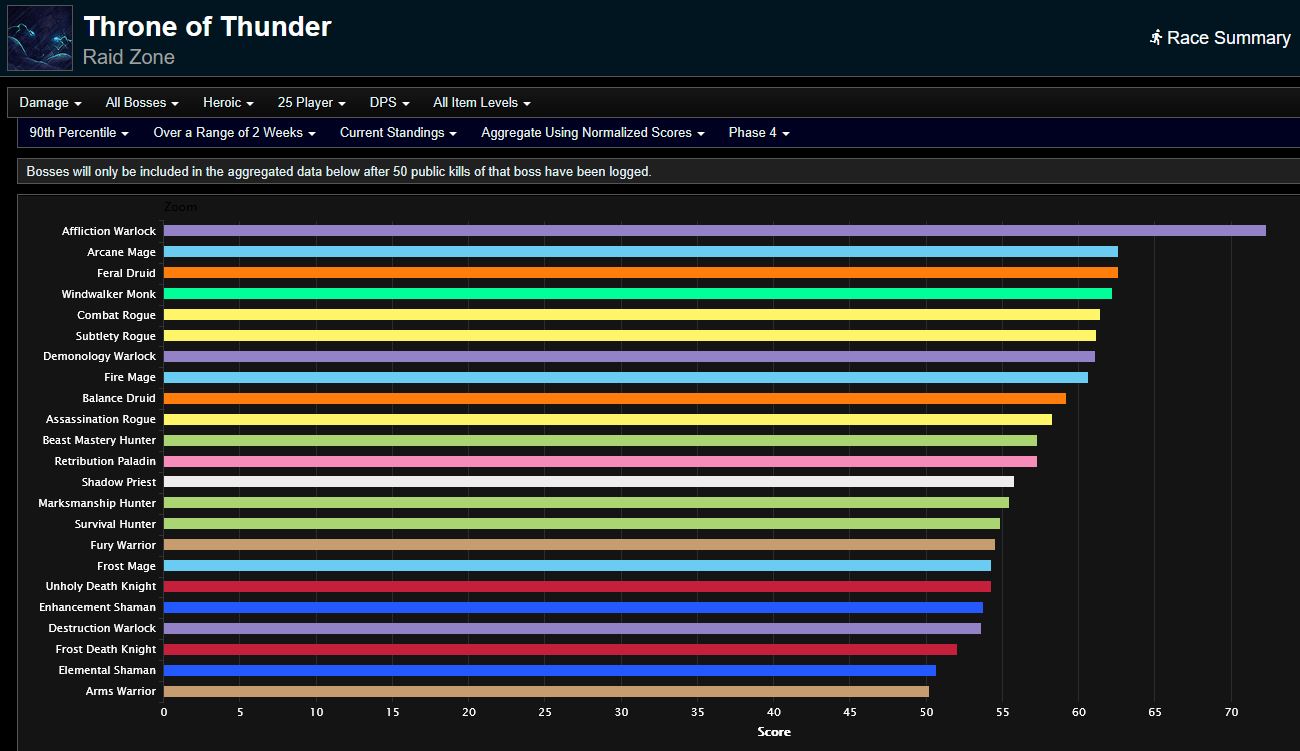Screen dimensions: 1300x751
Task: Select the Enhancement Shaman blue bar
Action: point(573,608)
